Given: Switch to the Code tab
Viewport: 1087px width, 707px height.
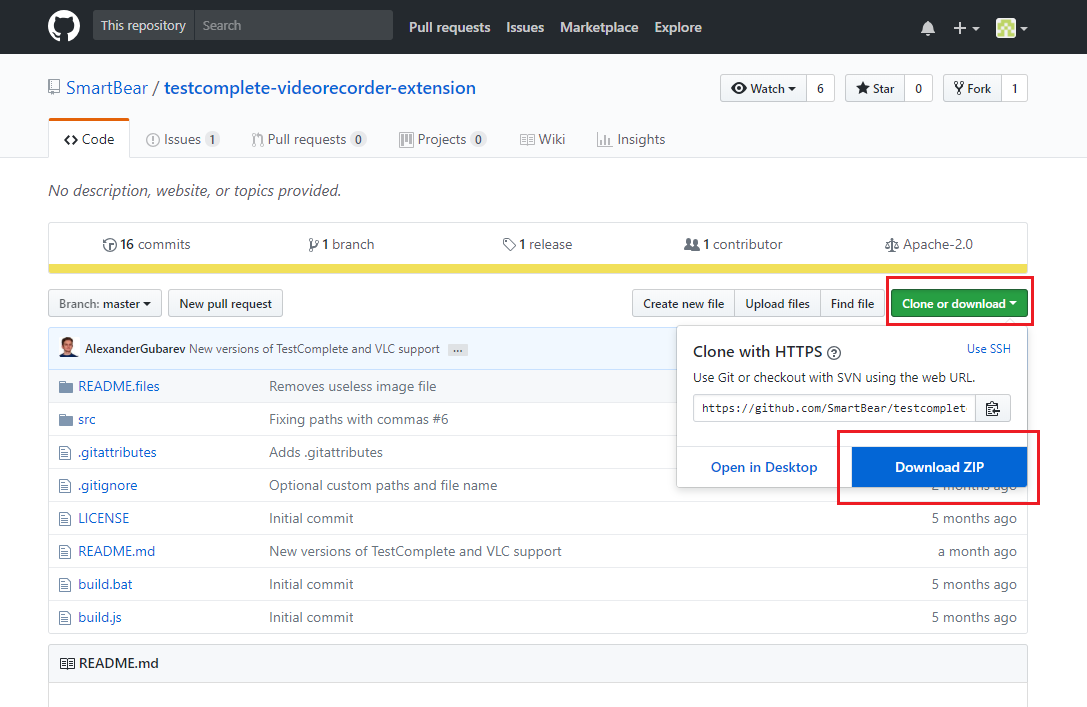Looking at the screenshot, I should click(89, 139).
